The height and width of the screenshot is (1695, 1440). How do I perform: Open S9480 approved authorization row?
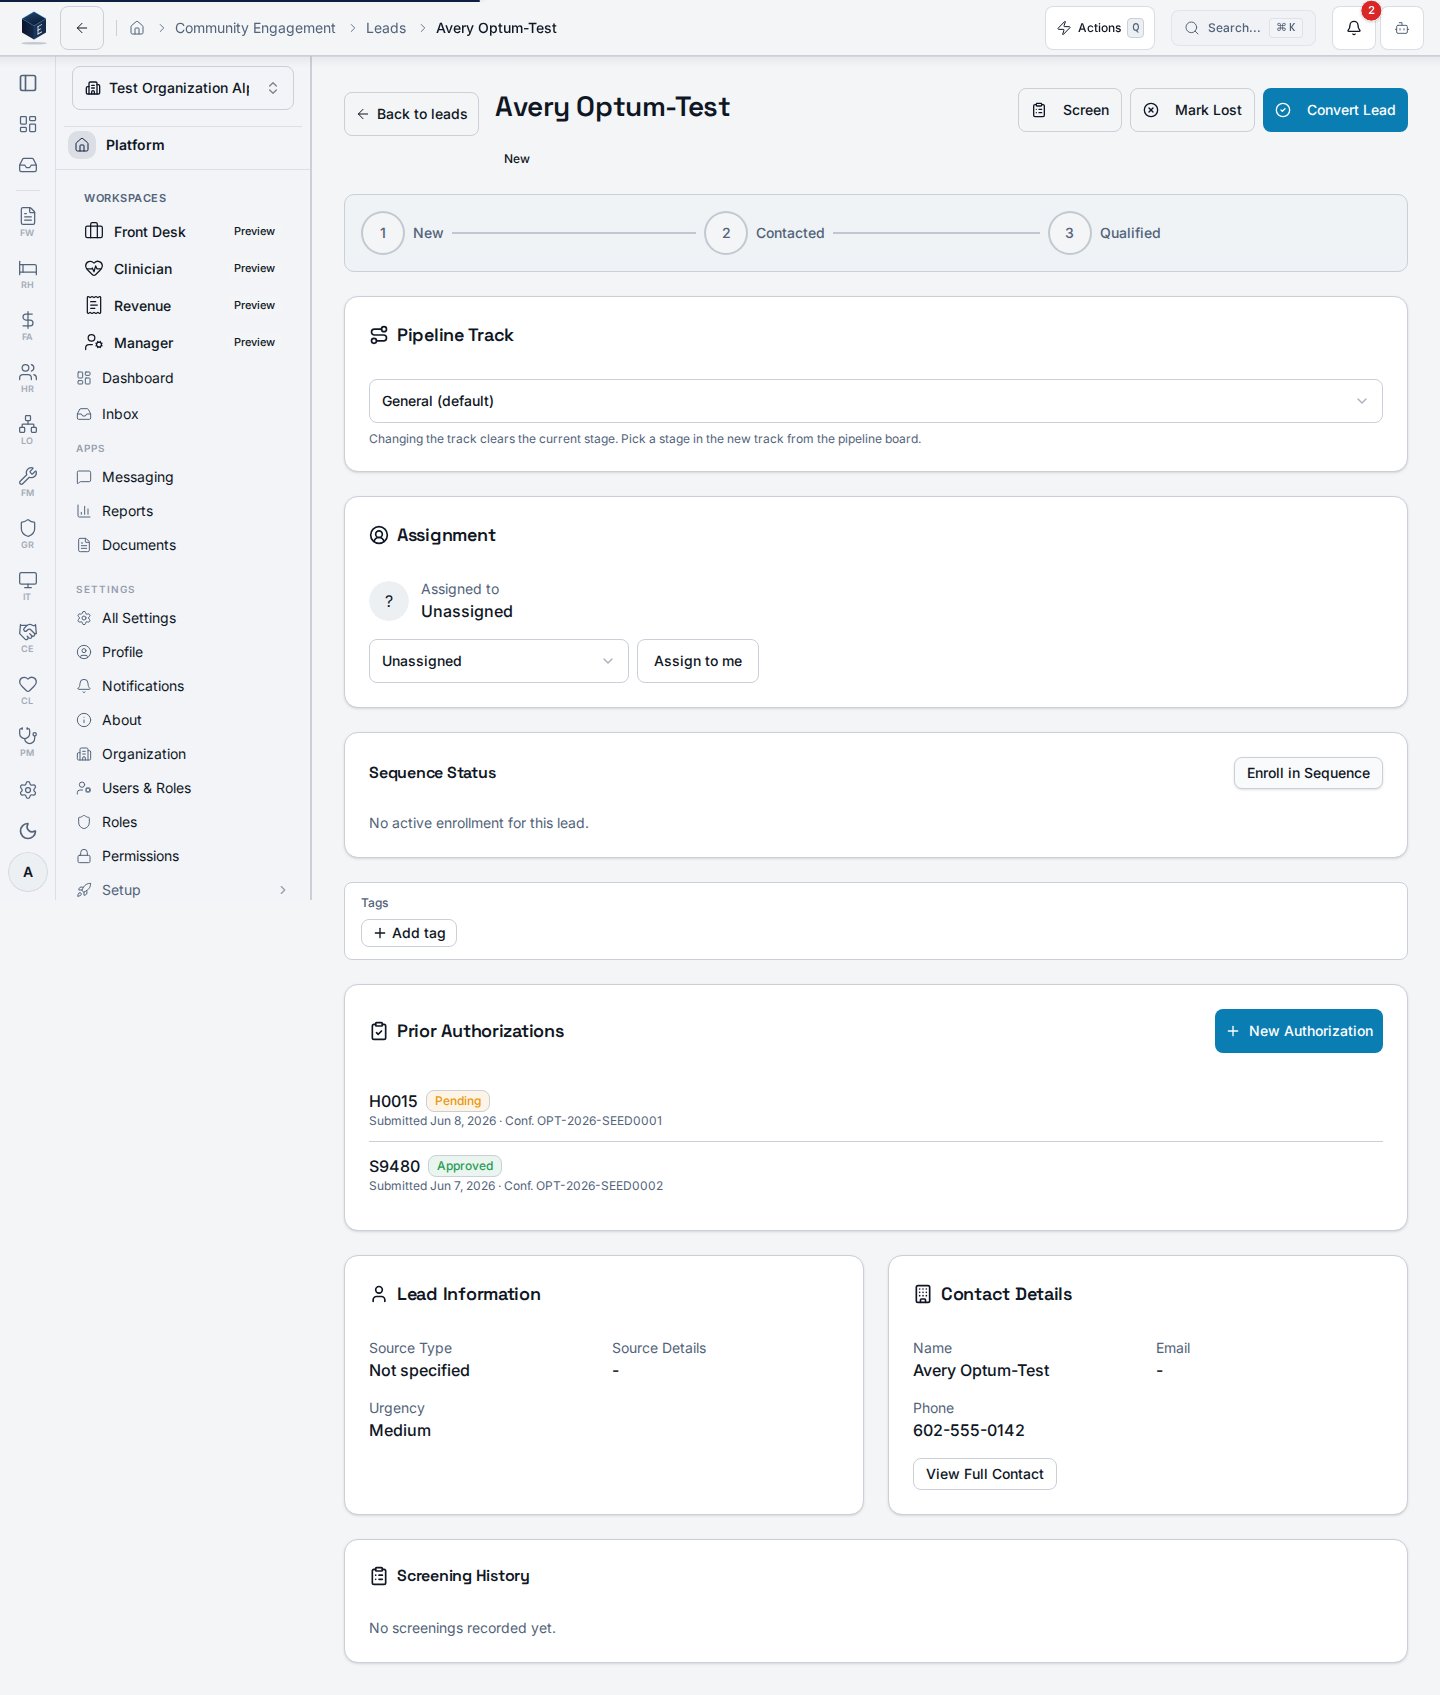[x=876, y=1174]
